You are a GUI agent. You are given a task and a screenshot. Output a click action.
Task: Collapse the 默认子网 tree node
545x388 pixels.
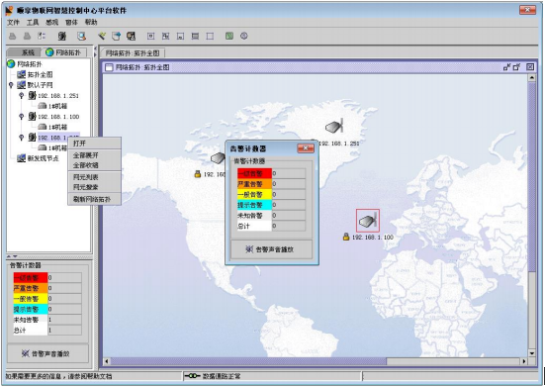point(11,85)
